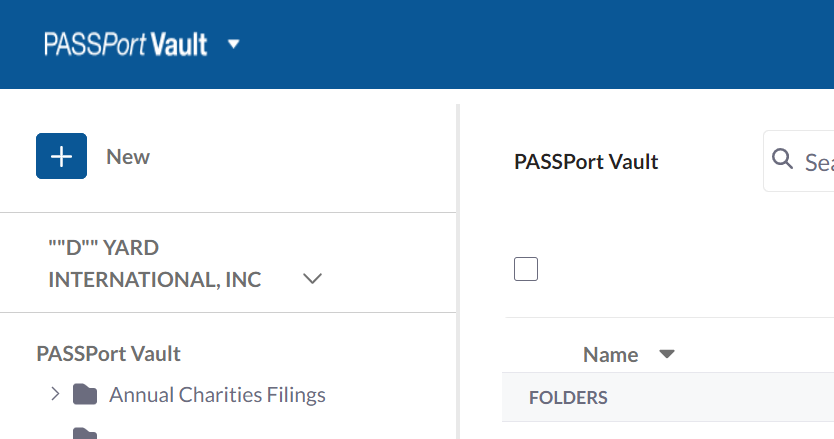Open the dropdown caret beside the PASSPort Vault logo
Image resolution: width=834 pixels, height=439 pixels.
pyautogui.click(x=234, y=44)
